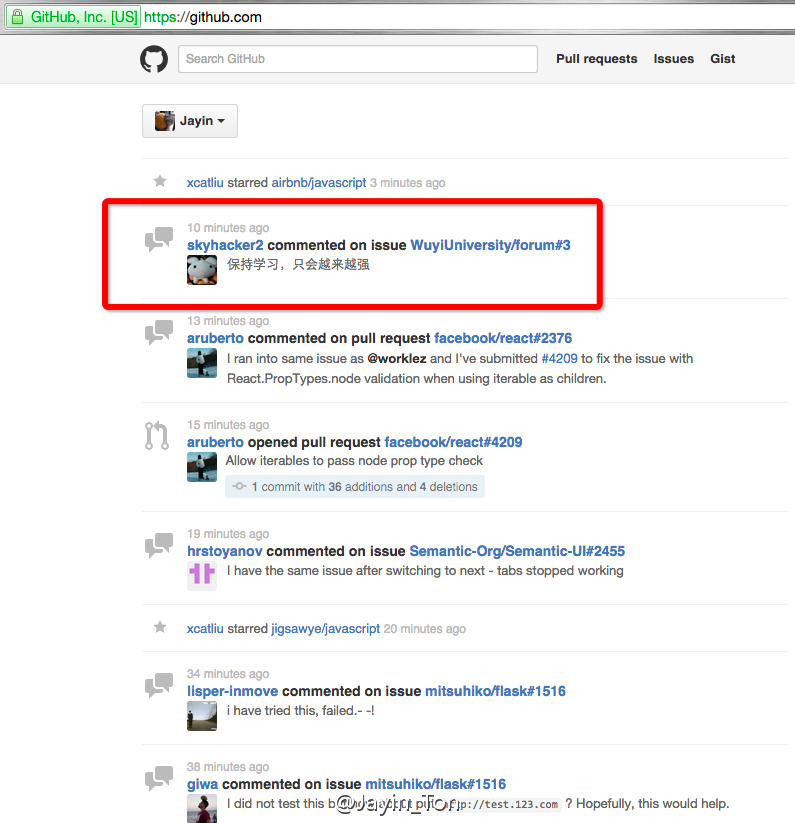This screenshot has width=795, height=823.
Task: Click skyhacker2's avatar thumbnail
Action: coord(202,270)
